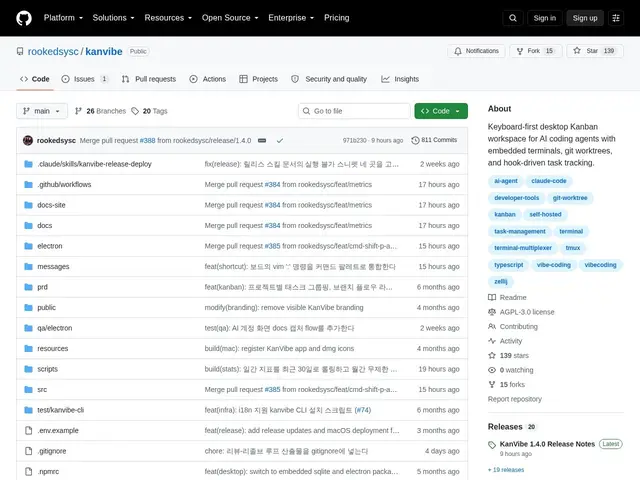Image resolution: width=640 pixels, height=480 pixels.
Task: Click Report repository
Action: 515,399
